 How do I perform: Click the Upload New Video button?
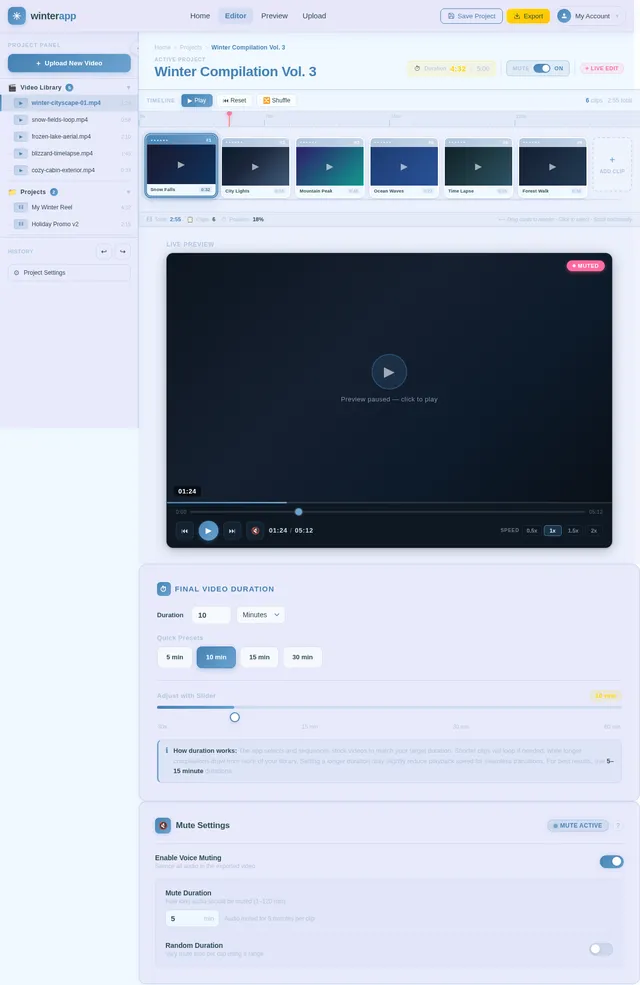[x=69, y=63]
